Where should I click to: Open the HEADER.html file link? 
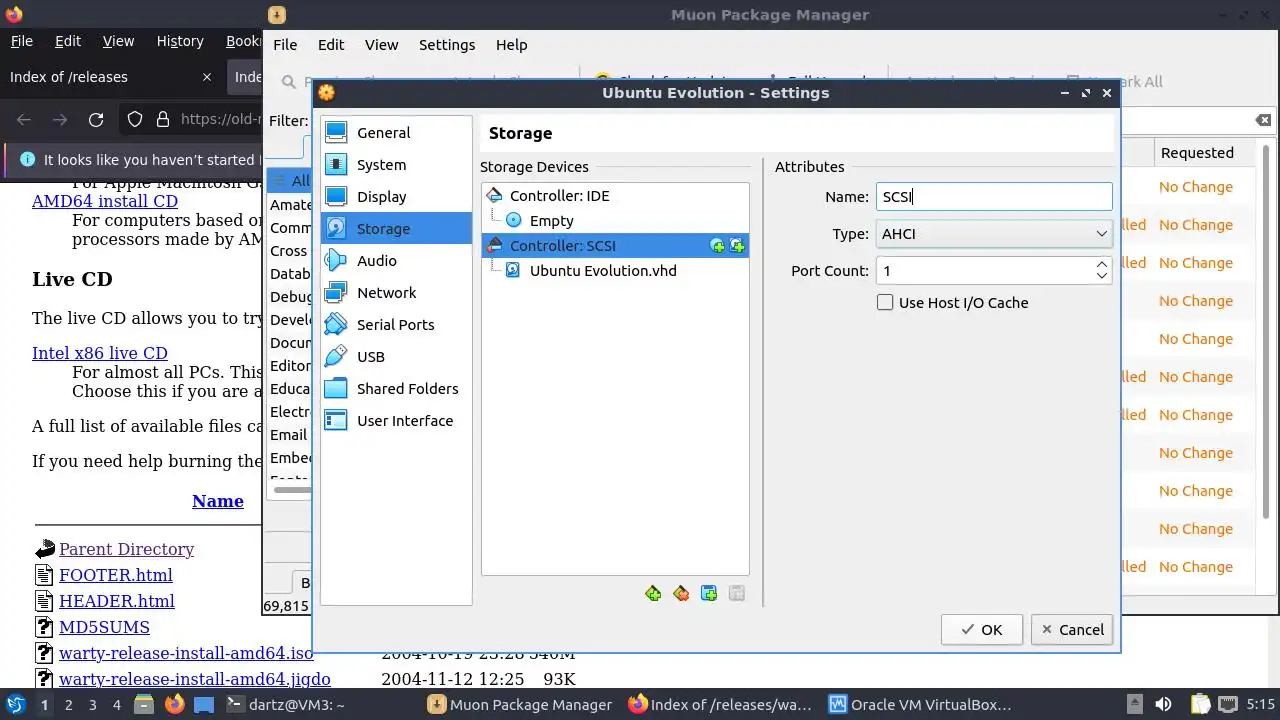pyautogui.click(x=117, y=601)
